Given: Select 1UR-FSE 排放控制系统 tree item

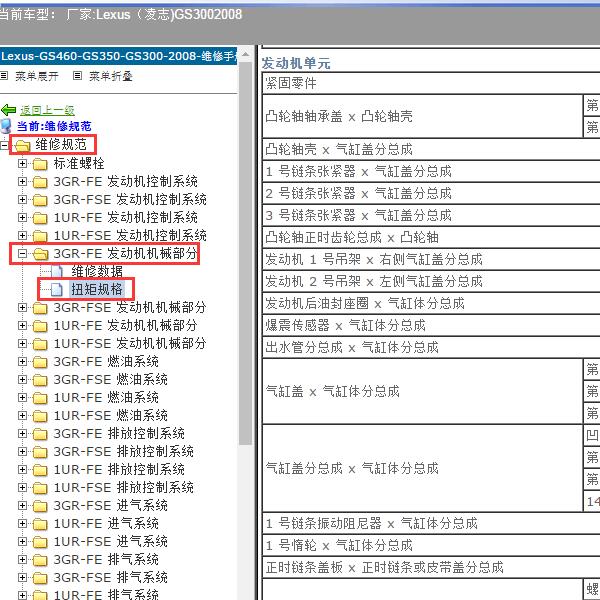Looking at the screenshot, I should point(124,488).
